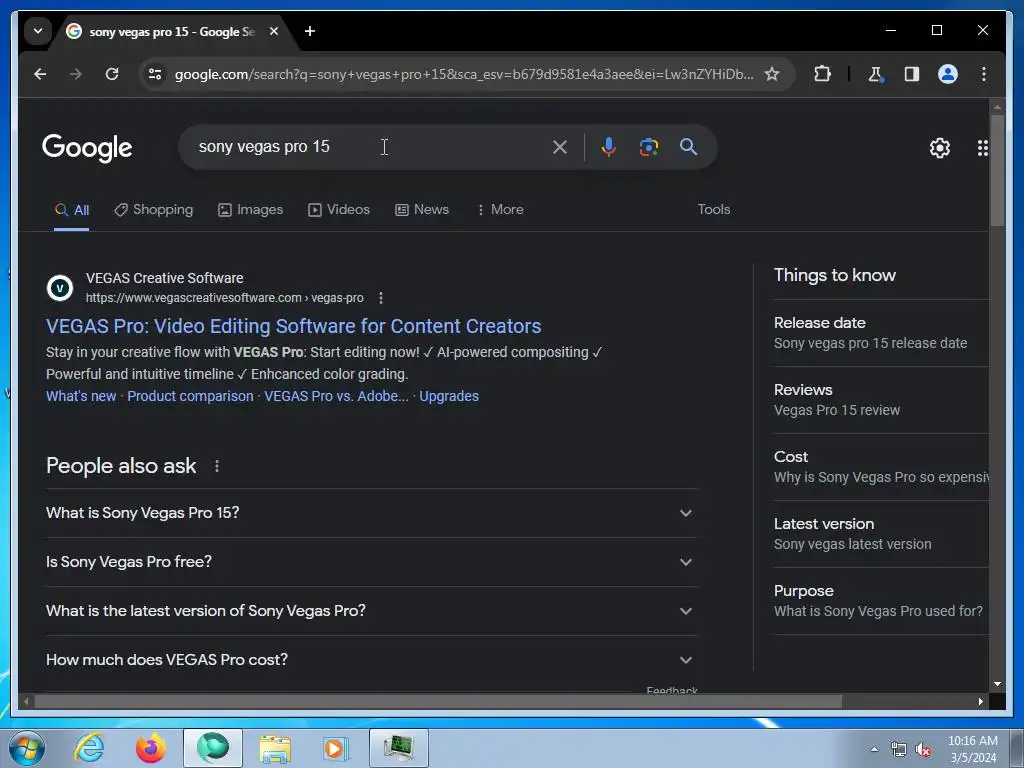Image resolution: width=1024 pixels, height=768 pixels.
Task: Click the VEGAS Creative Software favicon
Action: (x=59, y=288)
